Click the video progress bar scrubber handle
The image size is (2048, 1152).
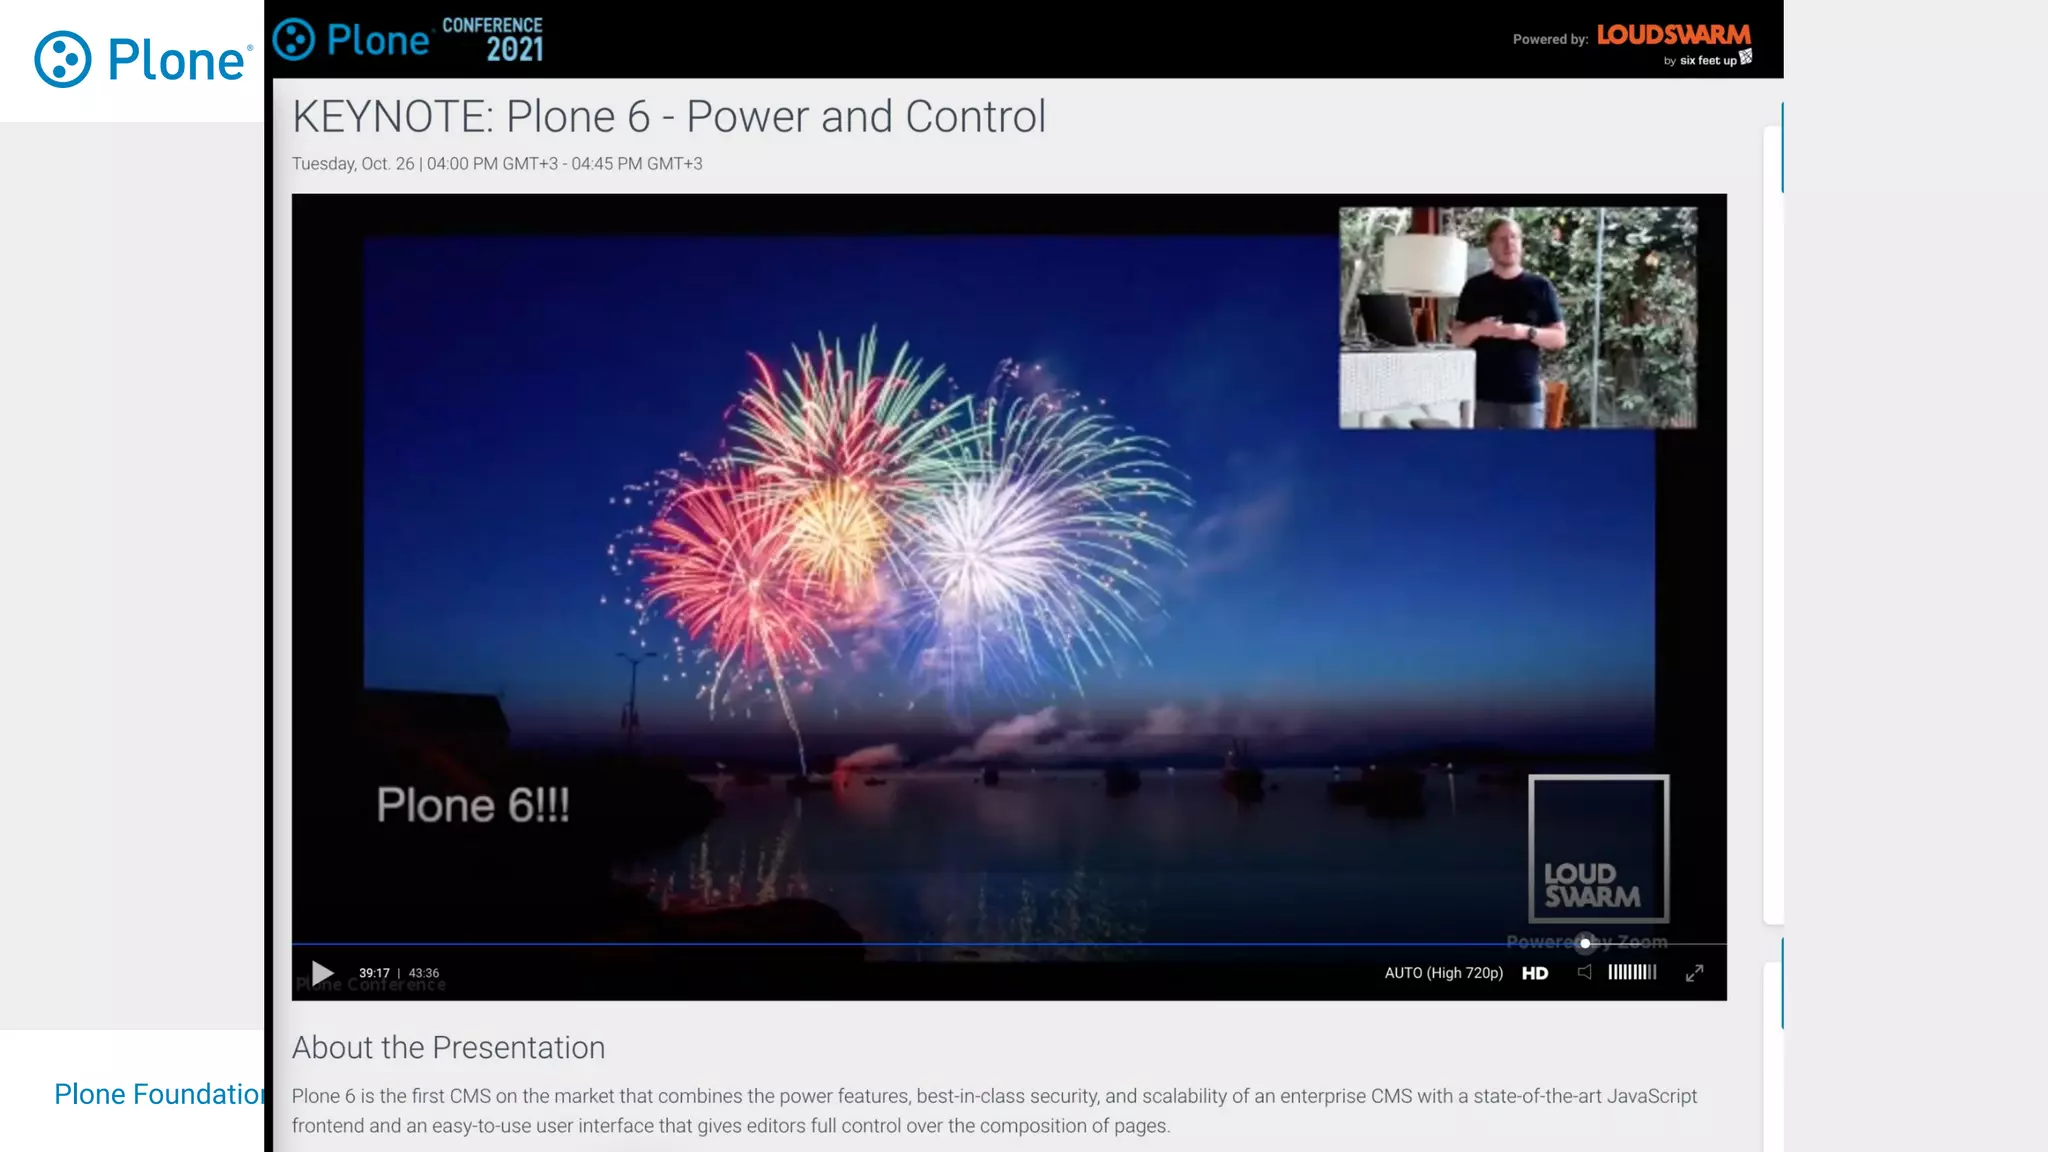coord(1585,943)
